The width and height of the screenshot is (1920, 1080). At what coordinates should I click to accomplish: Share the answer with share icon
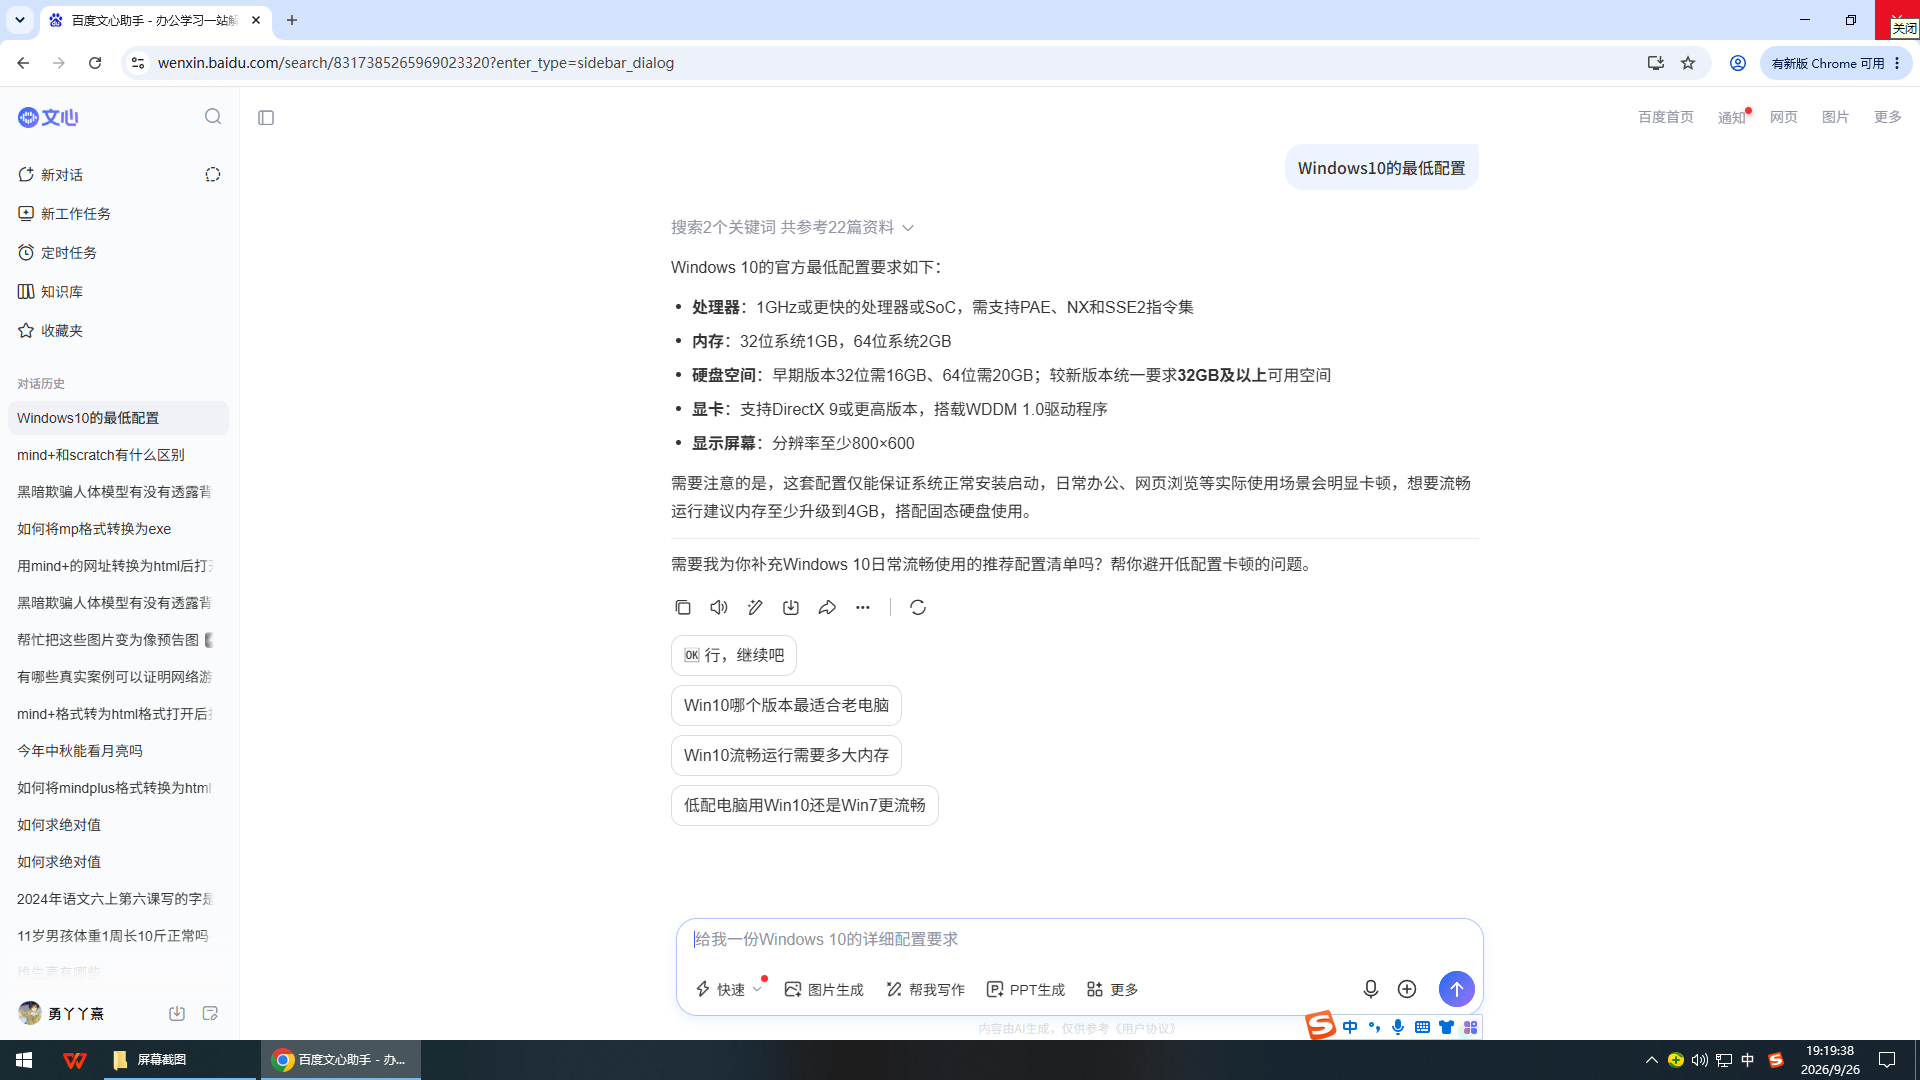(x=827, y=607)
